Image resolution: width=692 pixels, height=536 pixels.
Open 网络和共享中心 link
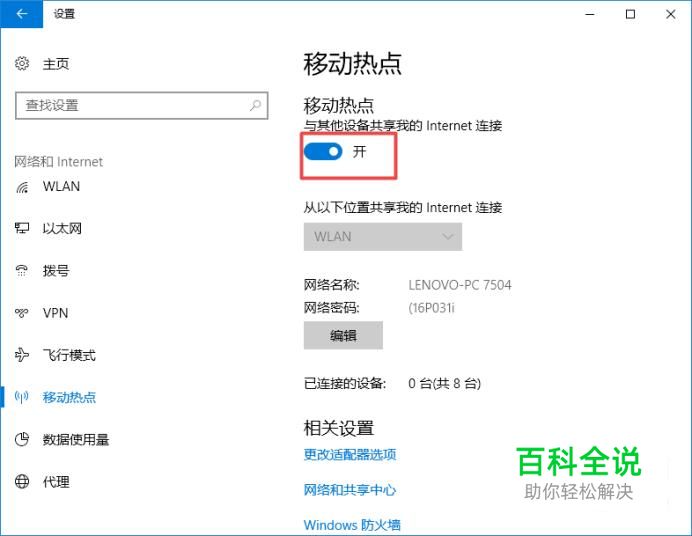click(x=350, y=490)
